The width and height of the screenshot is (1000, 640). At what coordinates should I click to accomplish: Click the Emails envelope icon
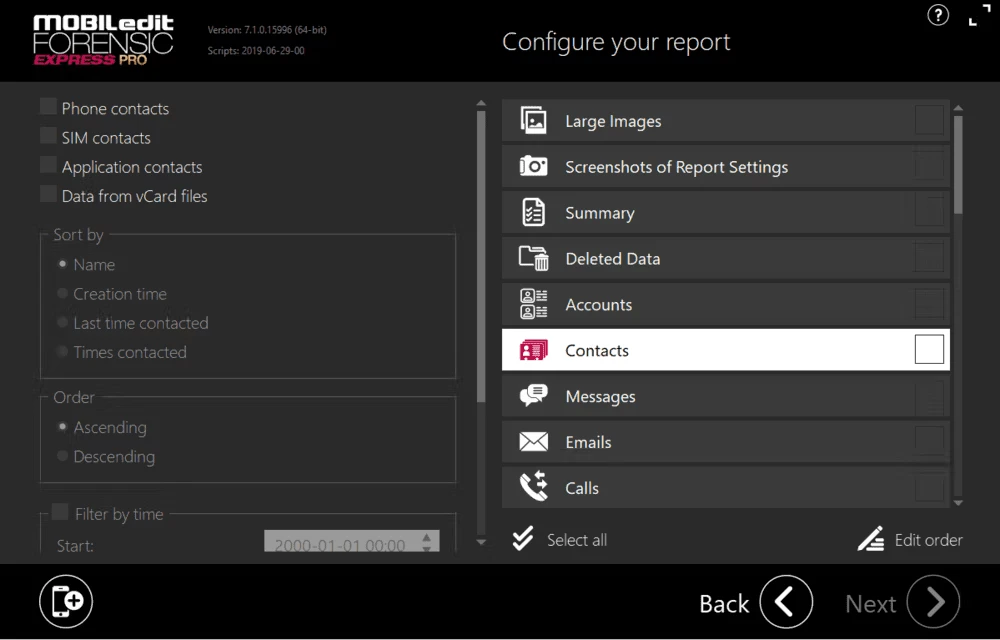(533, 442)
